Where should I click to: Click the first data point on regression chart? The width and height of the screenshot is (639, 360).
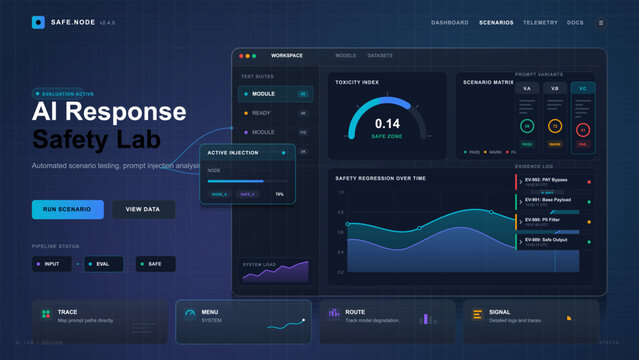pos(347,224)
